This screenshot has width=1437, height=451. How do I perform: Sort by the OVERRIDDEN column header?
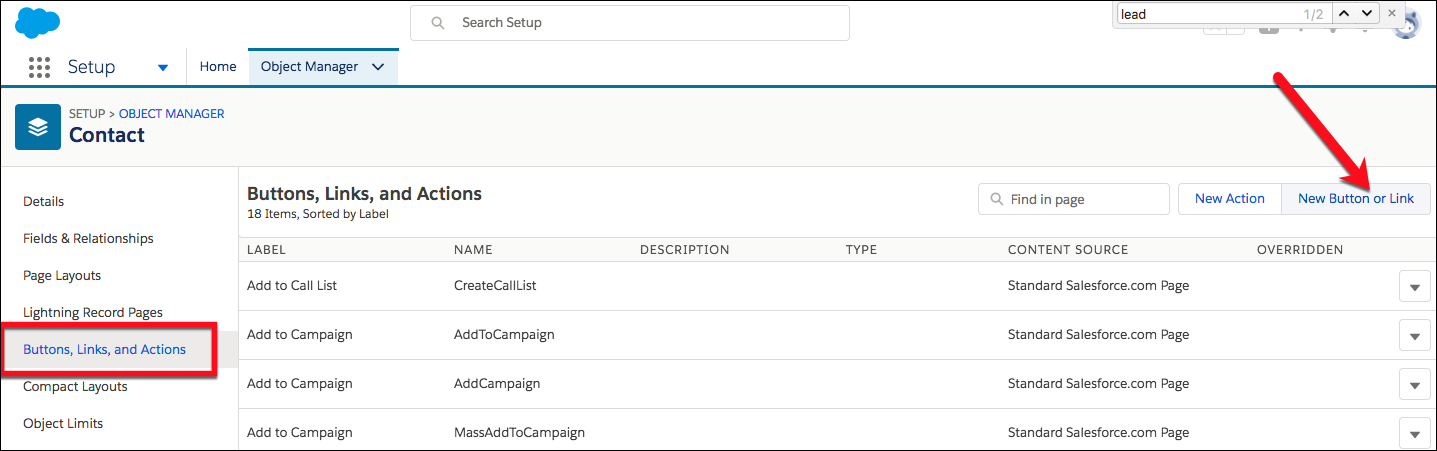[1300, 250]
